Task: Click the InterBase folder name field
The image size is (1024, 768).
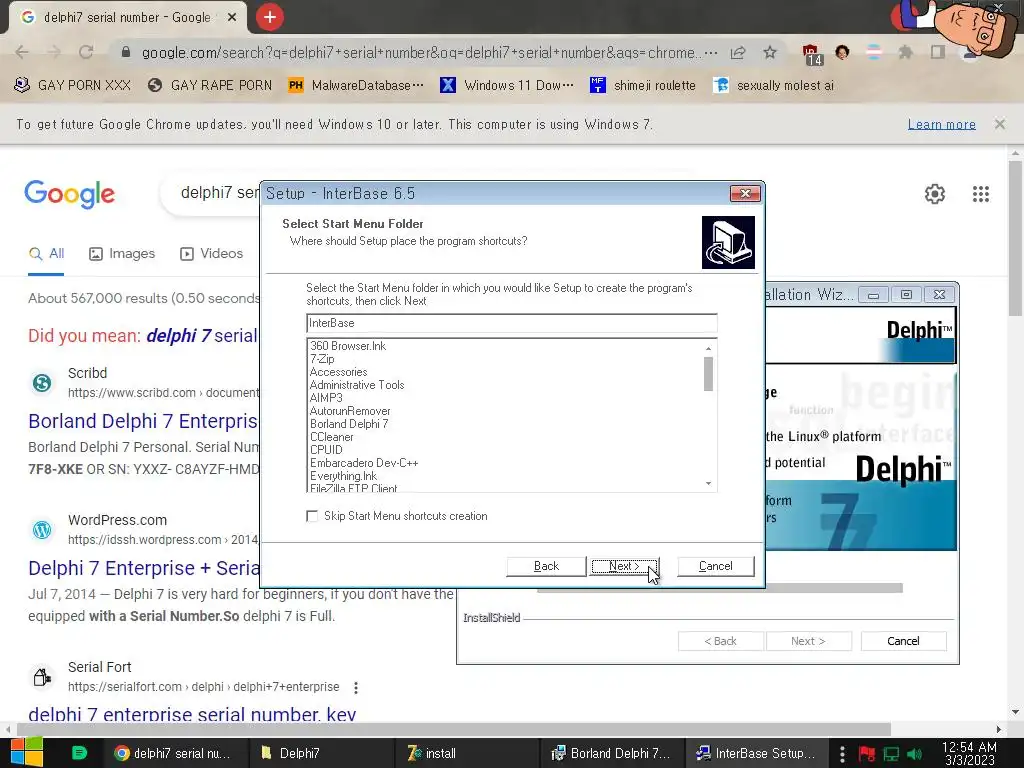Action: pyautogui.click(x=512, y=323)
